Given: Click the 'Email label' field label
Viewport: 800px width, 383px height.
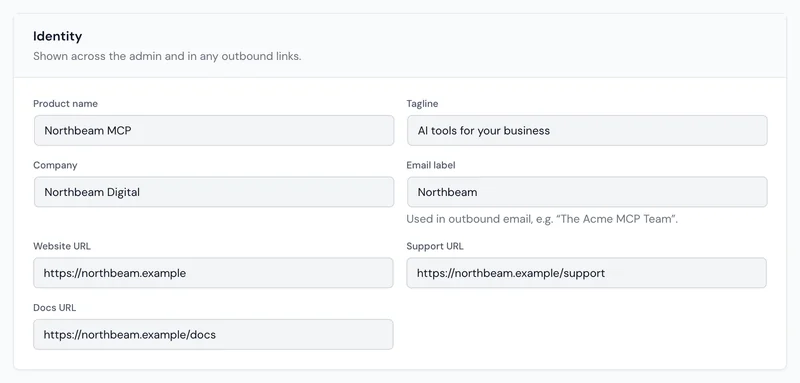Looking at the screenshot, I should 431,165.
